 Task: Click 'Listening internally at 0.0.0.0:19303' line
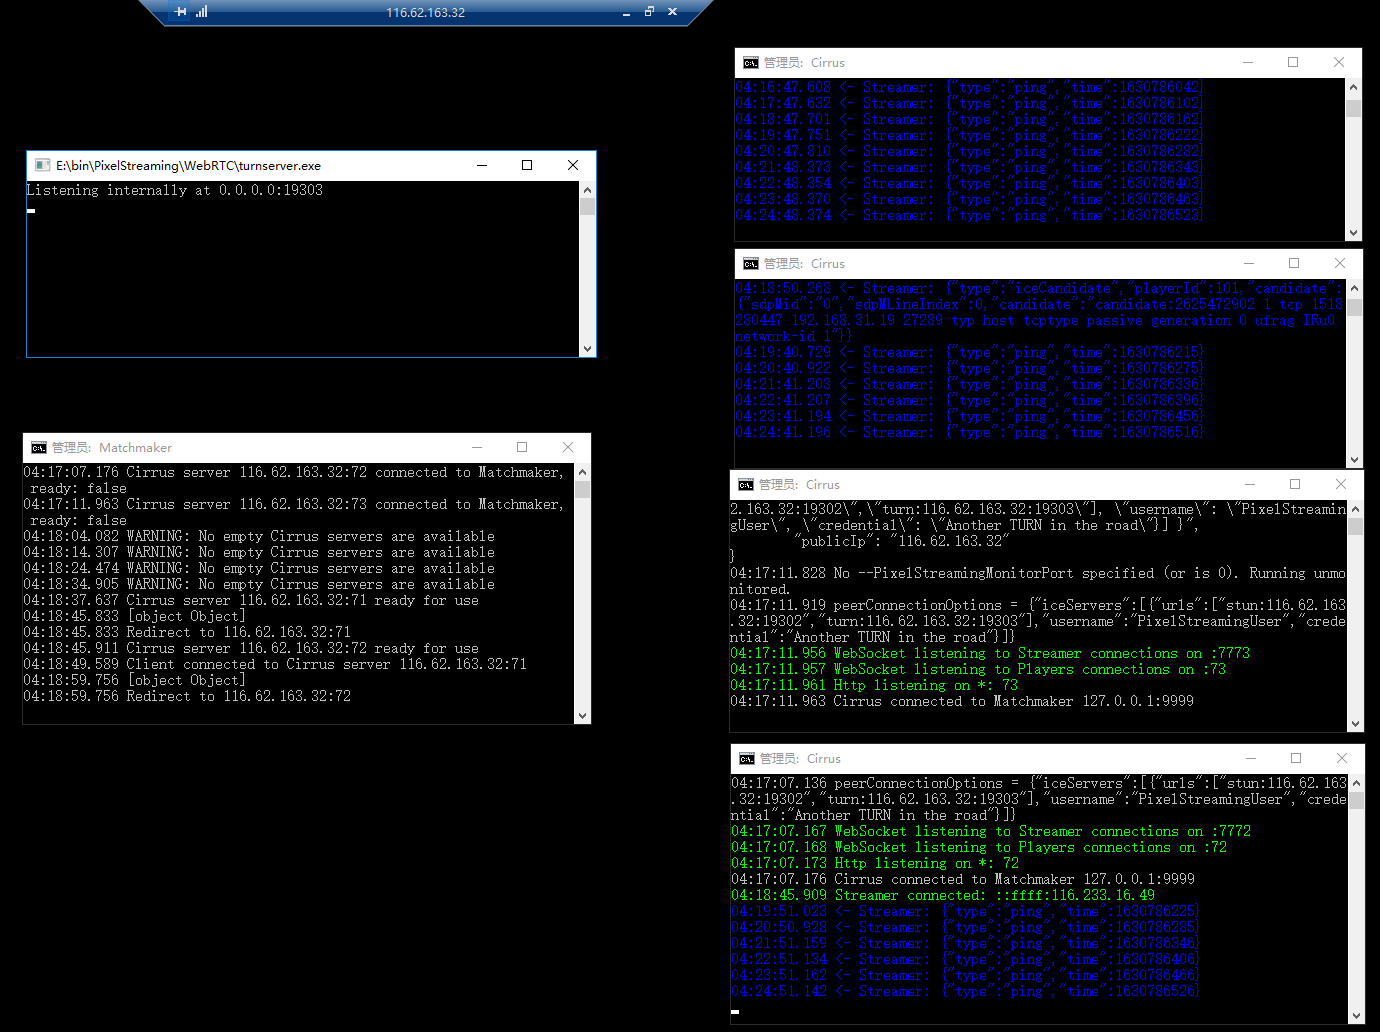pos(174,190)
